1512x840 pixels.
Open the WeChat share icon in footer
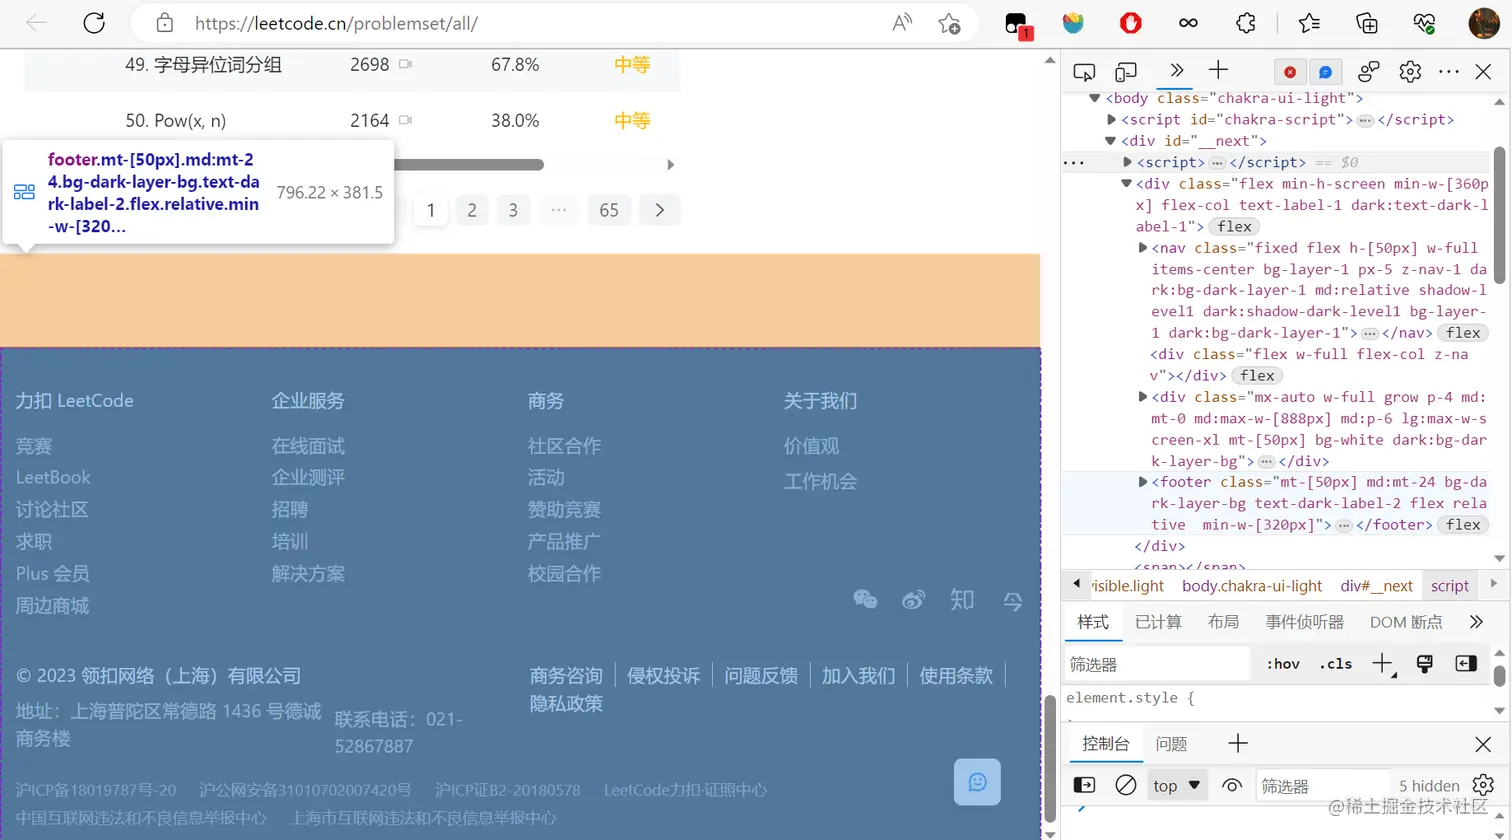865,600
